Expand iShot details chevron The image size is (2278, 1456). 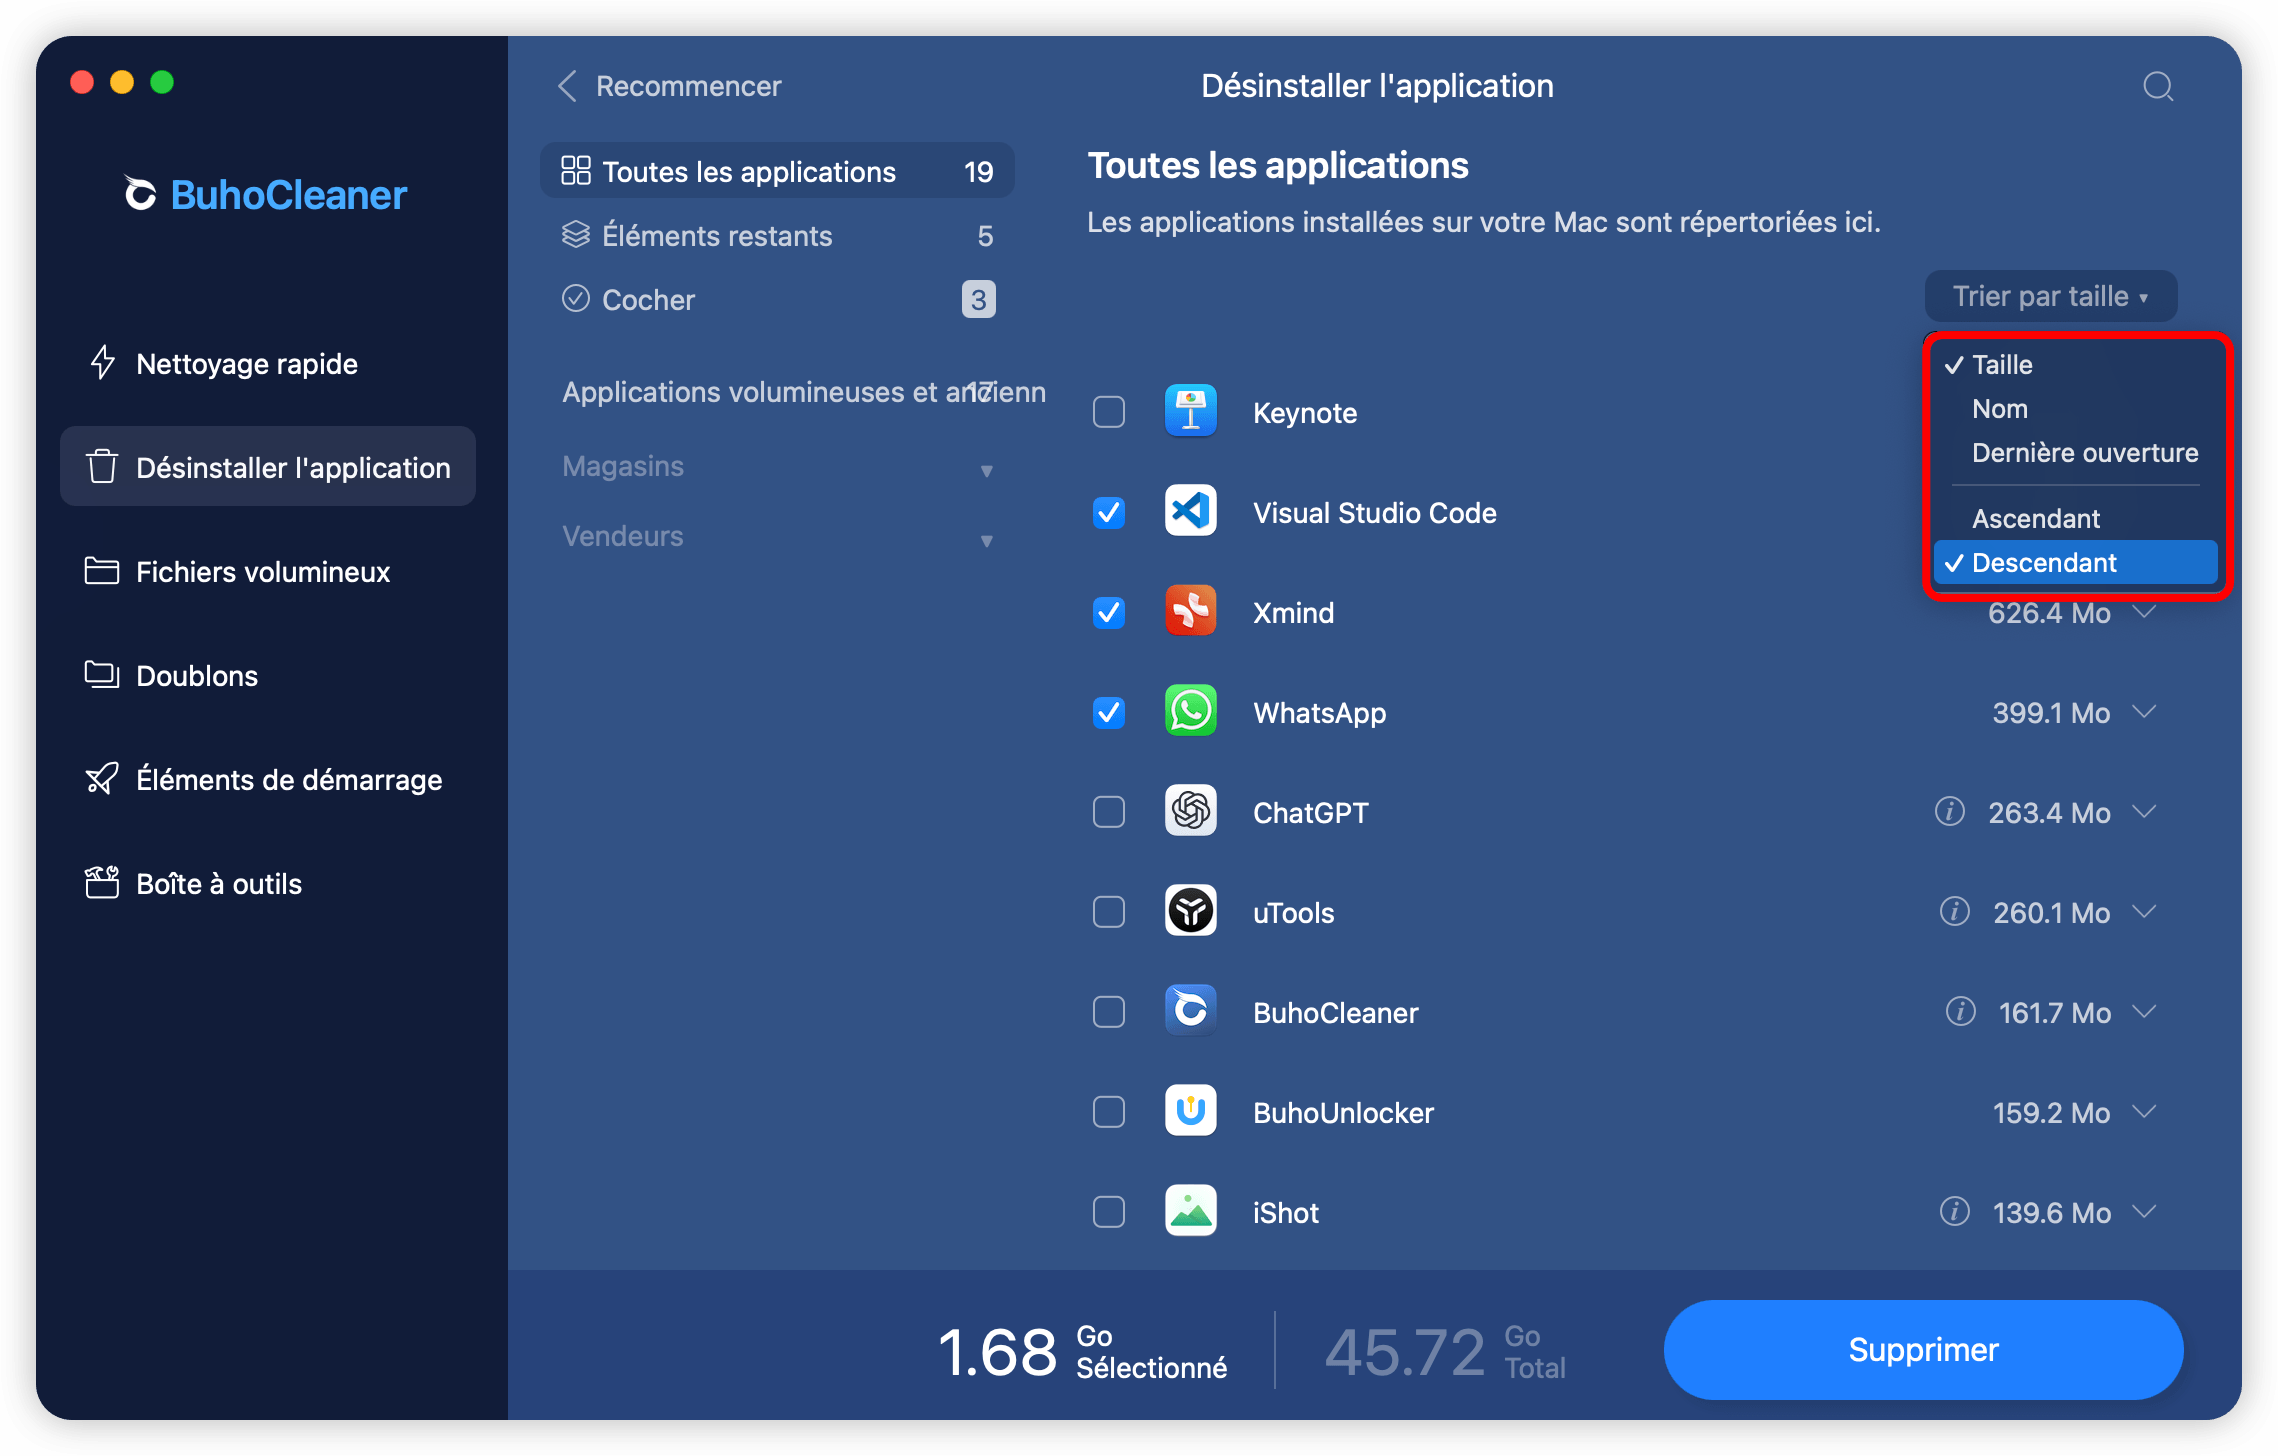coord(2143,1212)
